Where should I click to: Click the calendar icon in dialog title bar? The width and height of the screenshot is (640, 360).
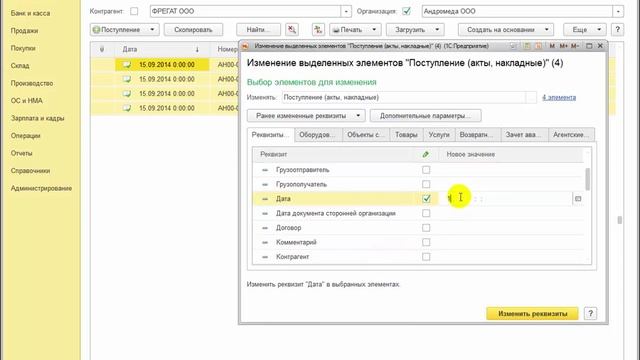(x=538, y=46)
